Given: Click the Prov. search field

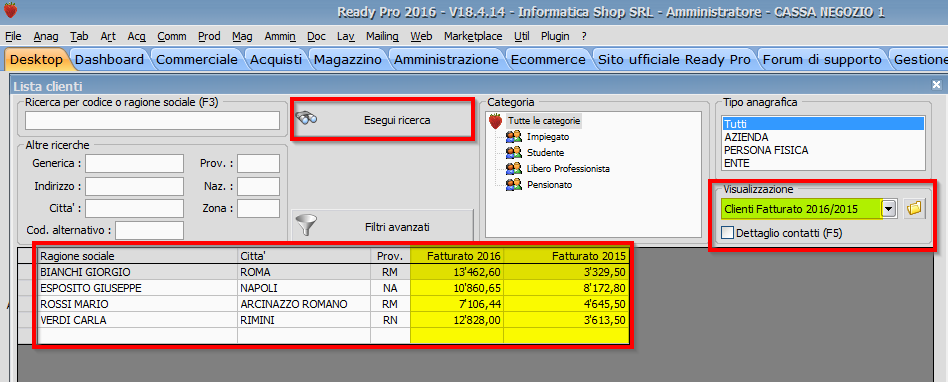Looking at the screenshot, I should [258, 163].
